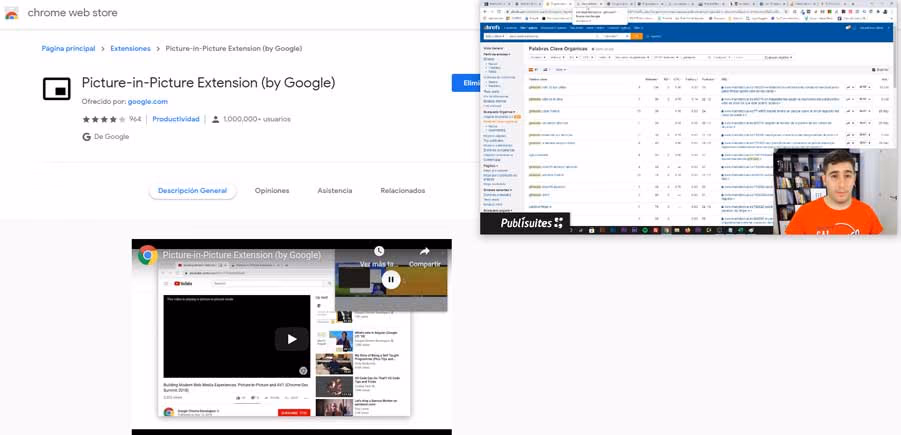Click the Picture-in-Picture extension icon
This screenshot has width=901, height=435.
point(57,88)
